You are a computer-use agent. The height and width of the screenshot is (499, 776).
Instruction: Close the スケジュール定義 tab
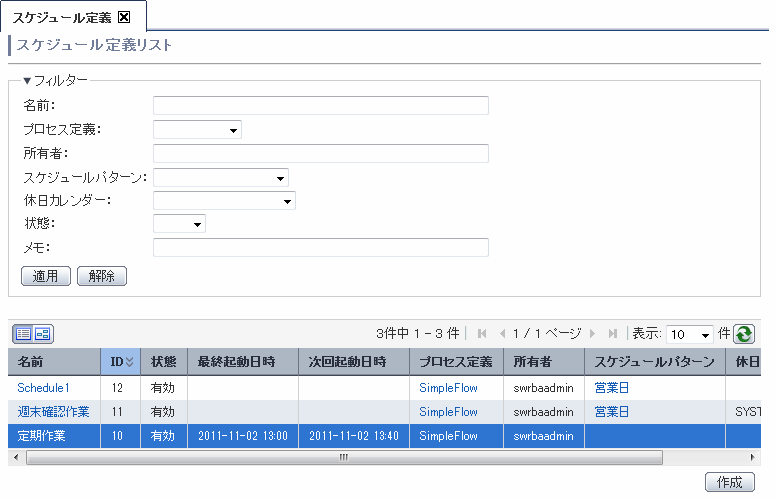pos(124,16)
